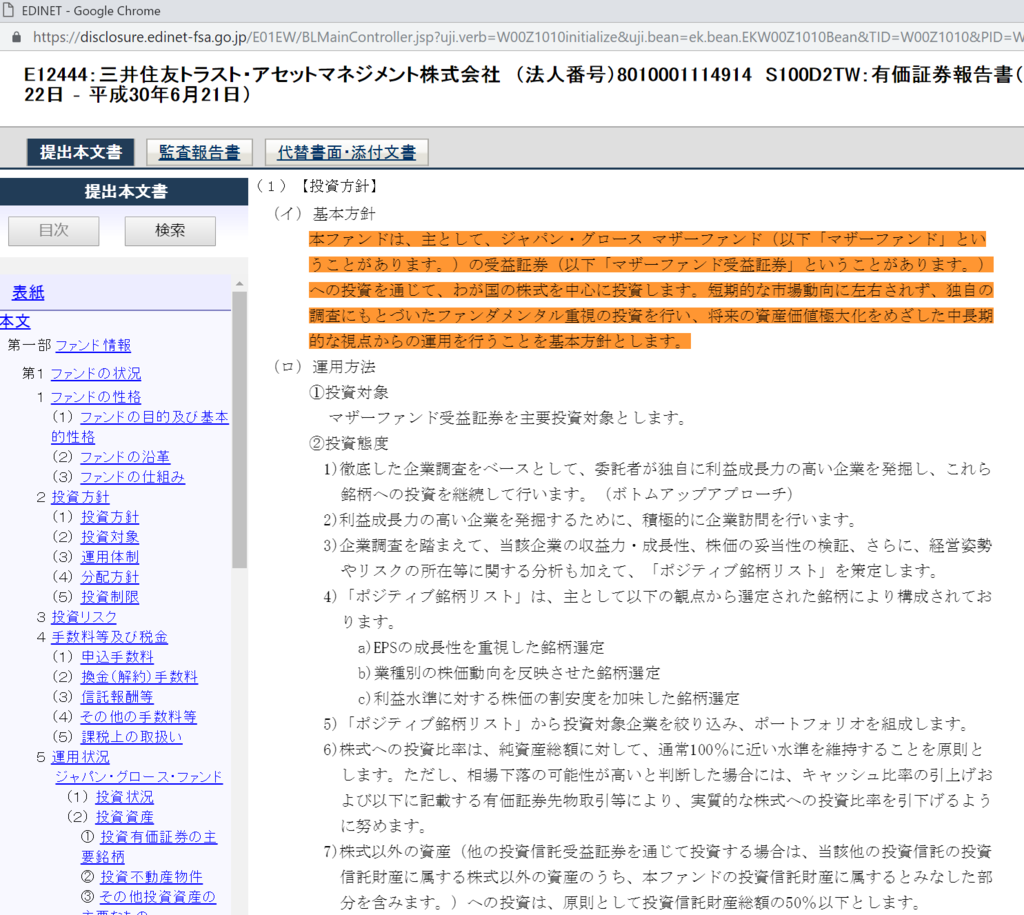Viewport: 1024px width, 915px height.
Task: Open subsection (1) 投資方針 link
Action: (x=110, y=517)
